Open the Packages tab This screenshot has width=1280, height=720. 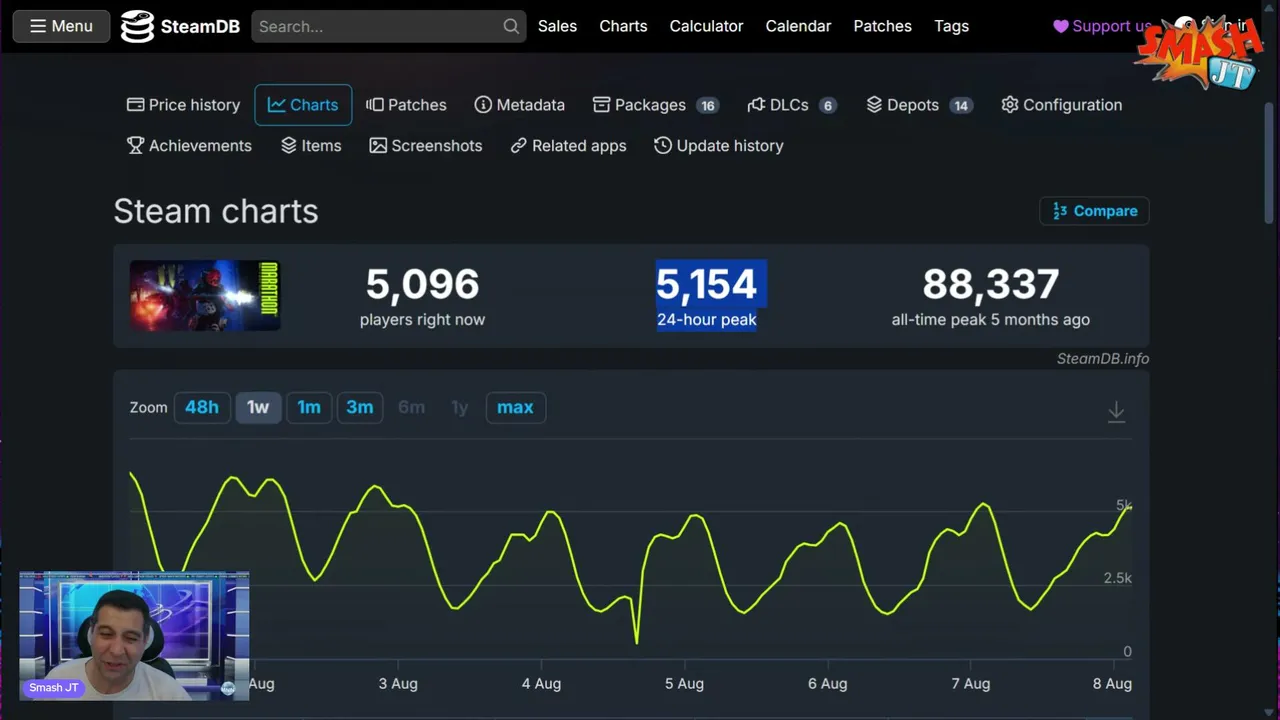point(655,105)
